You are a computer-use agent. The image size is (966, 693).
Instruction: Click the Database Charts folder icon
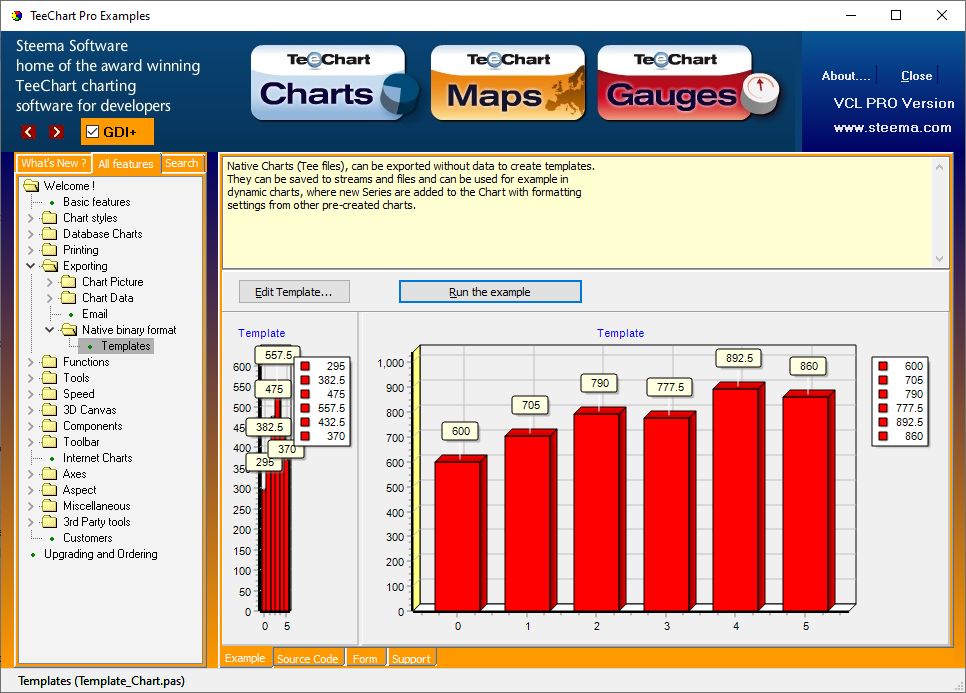[x=49, y=233]
